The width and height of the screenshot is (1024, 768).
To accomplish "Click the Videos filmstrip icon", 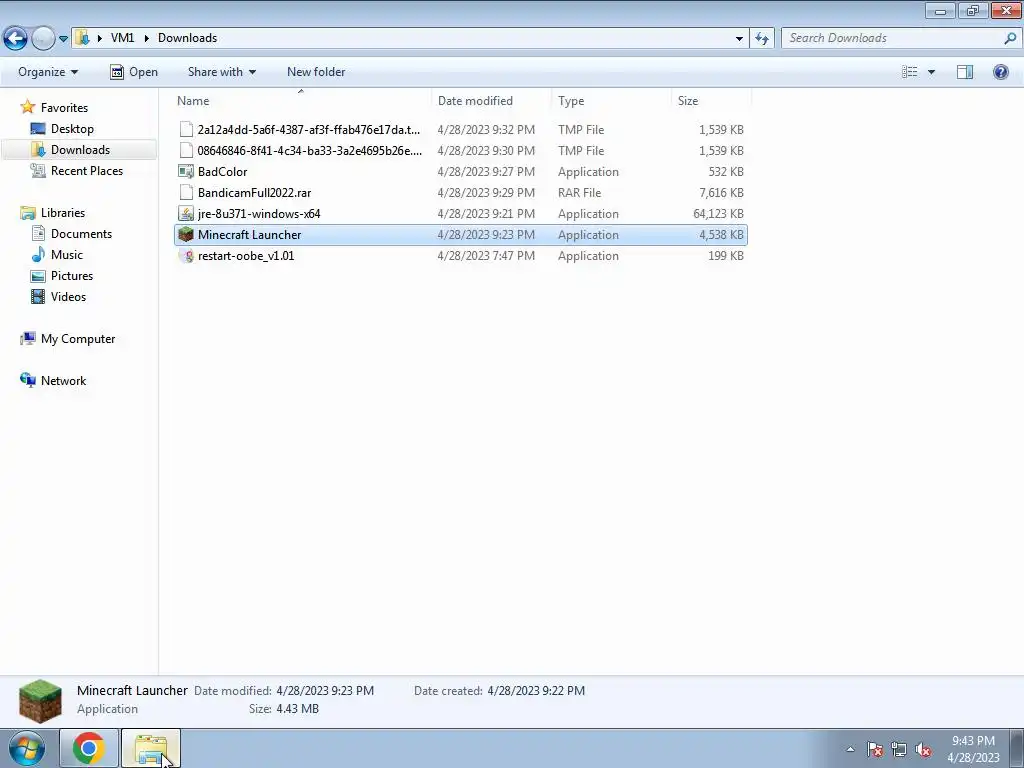I will click(38, 296).
